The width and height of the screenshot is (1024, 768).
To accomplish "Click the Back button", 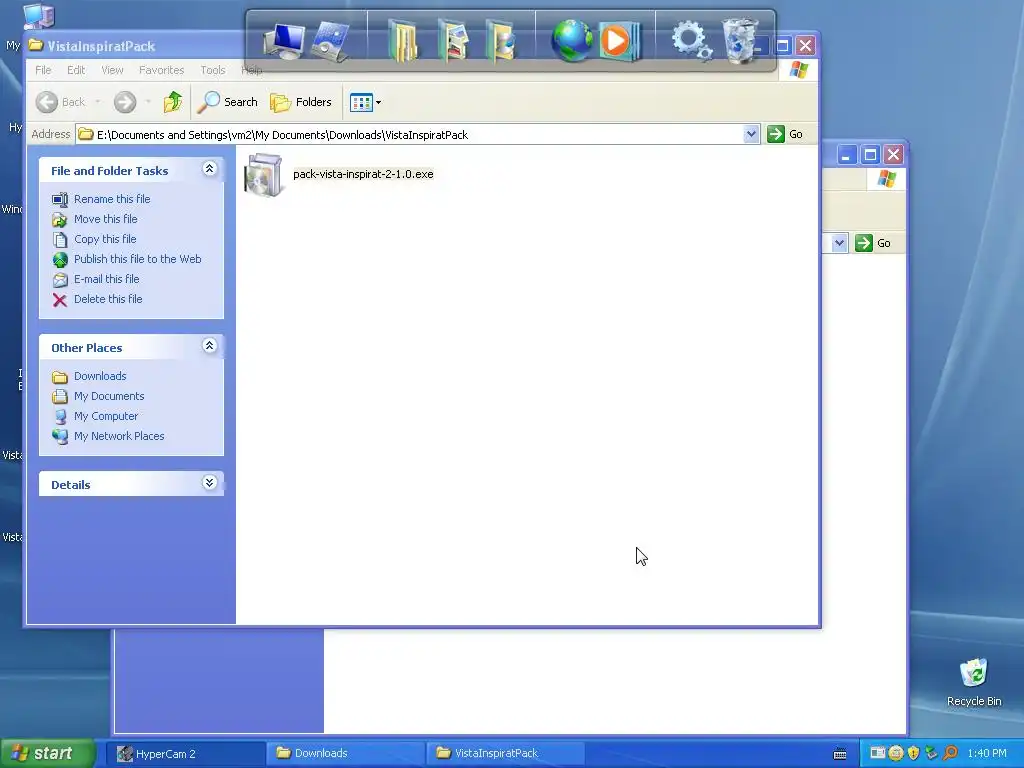I will (x=61, y=102).
